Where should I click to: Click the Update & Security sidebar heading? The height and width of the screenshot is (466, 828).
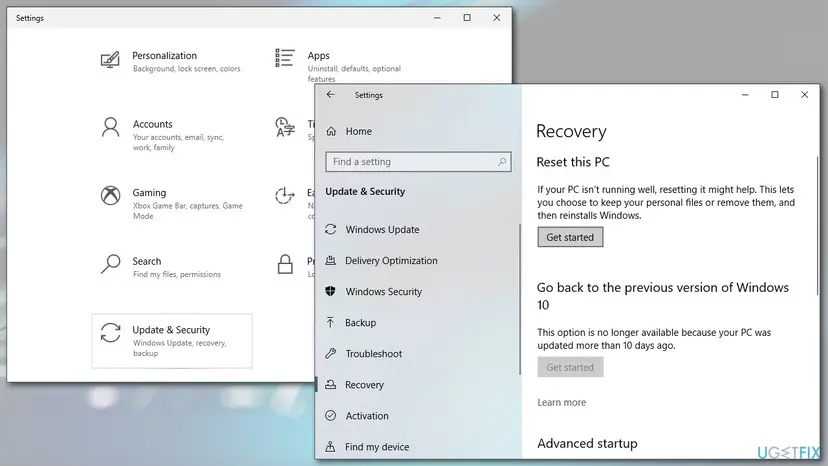[x=365, y=191]
